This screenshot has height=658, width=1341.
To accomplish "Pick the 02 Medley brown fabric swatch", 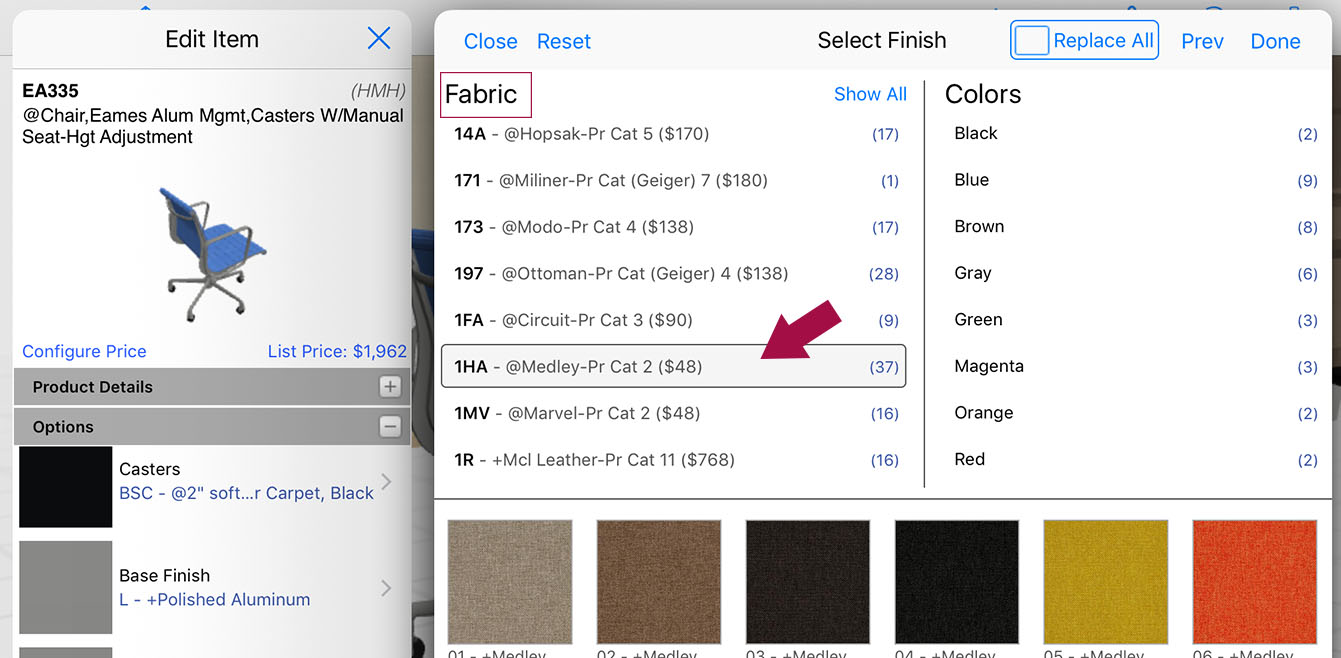I will point(659,582).
